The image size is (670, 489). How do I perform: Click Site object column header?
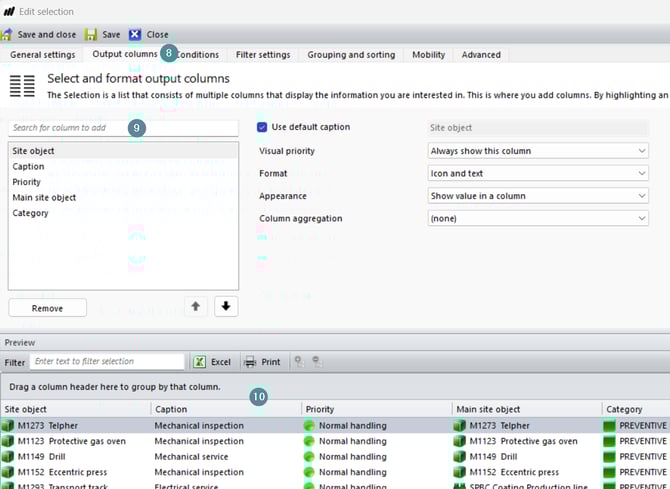pos(76,409)
